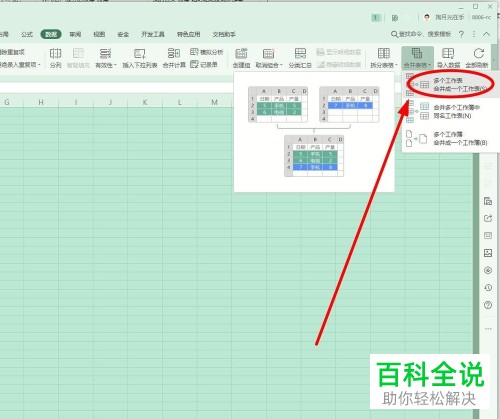Open the three-dot more options menu
This screenshot has width=500, height=419.
474,34
